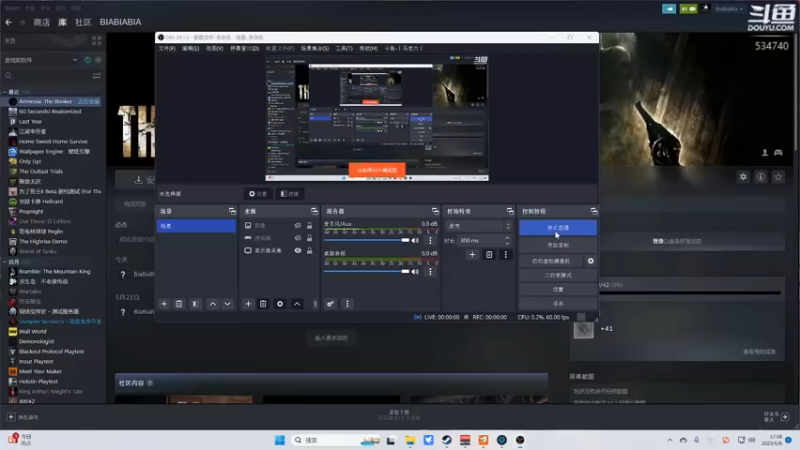The height and width of the screenshot is (450, 800).
Task: Click 启动虚拟摄像机 start virtual camera button
Action: click(551, 261)
